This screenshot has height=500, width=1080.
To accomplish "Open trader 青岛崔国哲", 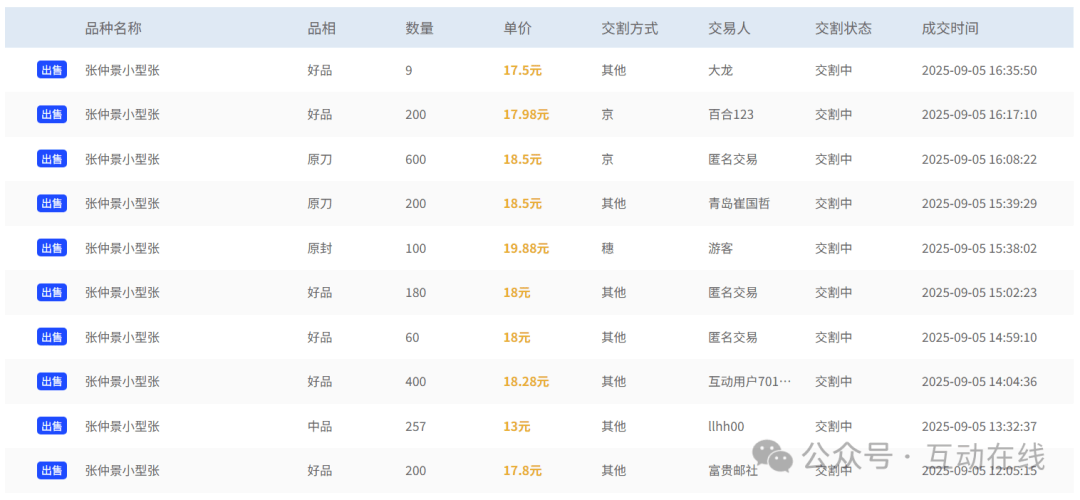I will pyautogui.click(x=739, y=203).
